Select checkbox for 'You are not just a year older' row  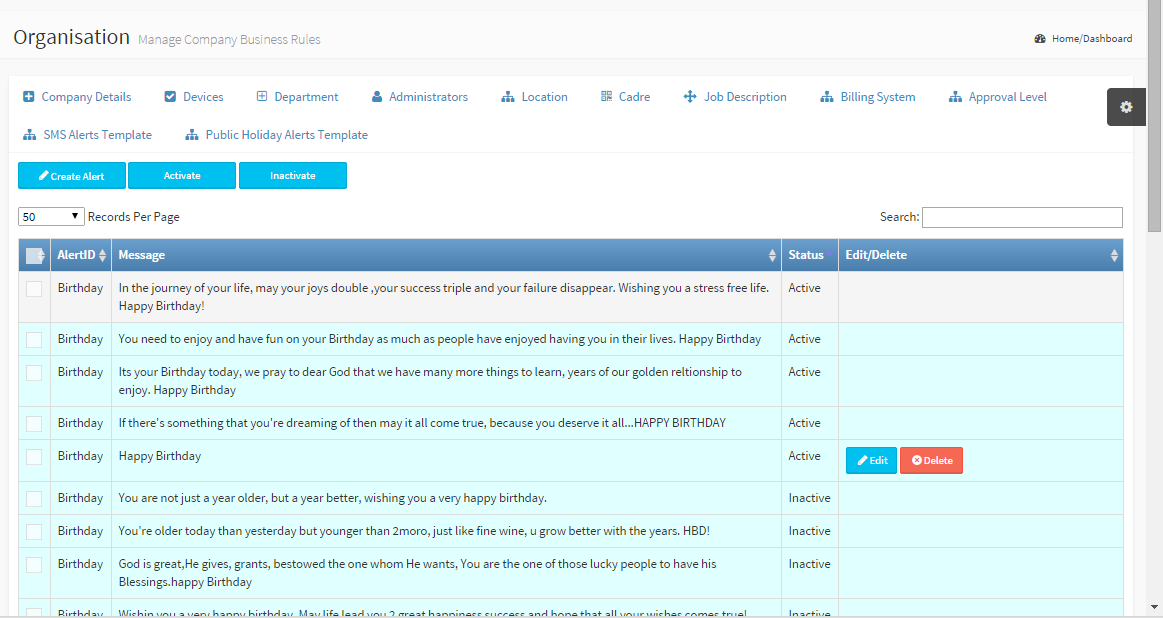pyautogui.click(x=34, y=499)
